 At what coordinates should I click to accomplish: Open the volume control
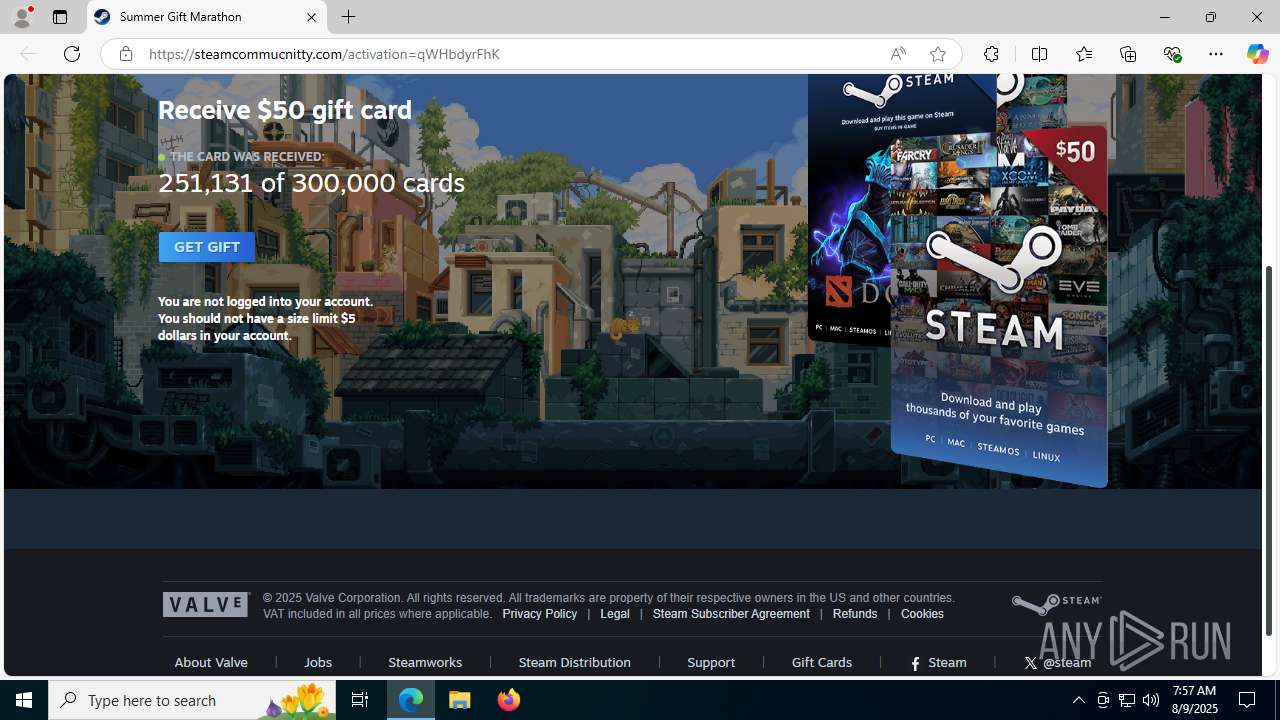[x=1151, y=700]
